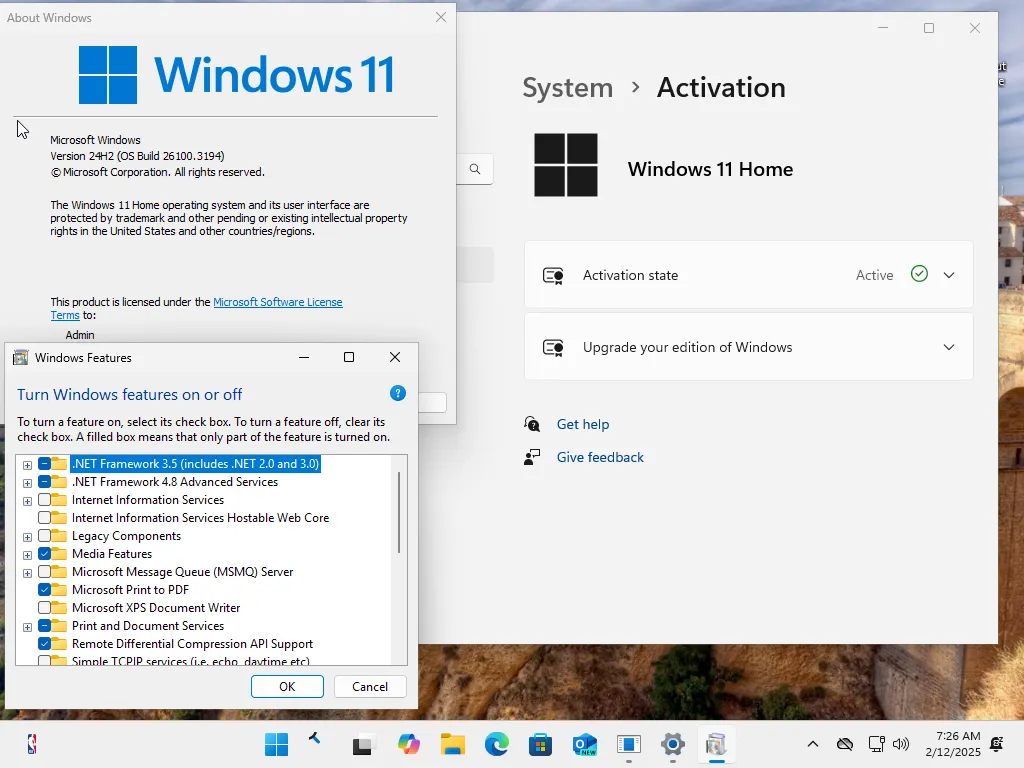This screenshot has width=1024, height=768.
Task: Enable Microsoft XPS Document Writer checkbox
Action: coord(45,608)
